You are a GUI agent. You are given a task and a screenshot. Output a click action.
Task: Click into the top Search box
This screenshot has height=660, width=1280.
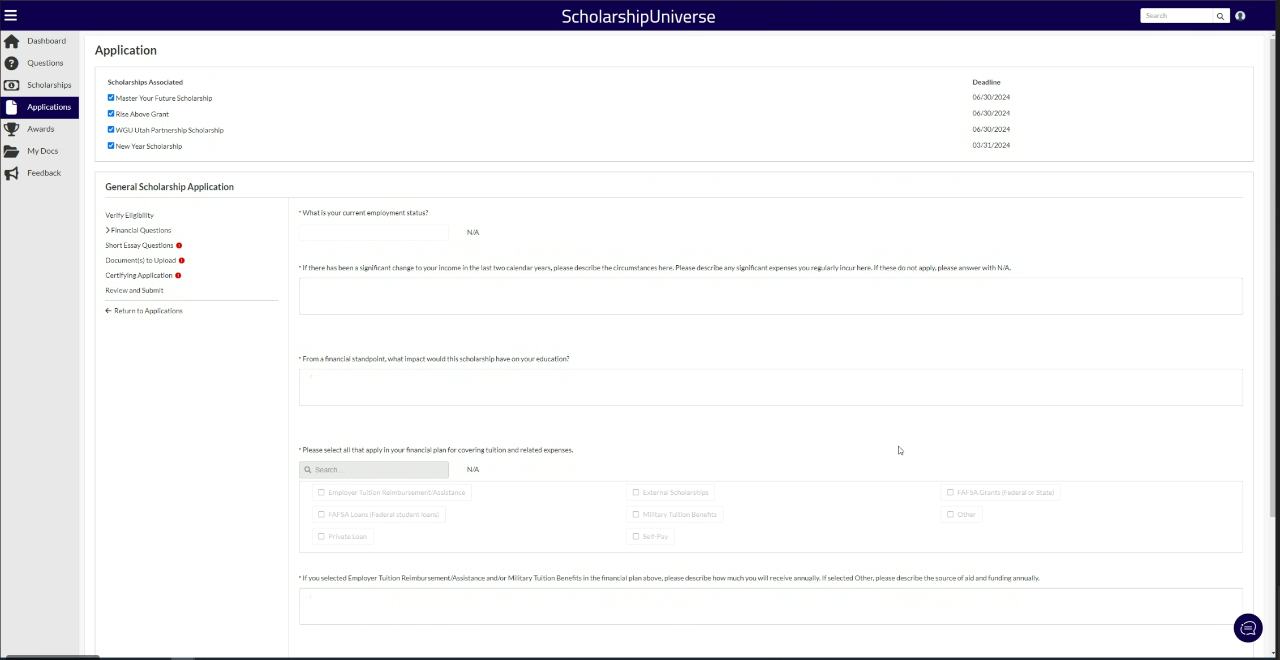click(1179, 16)
